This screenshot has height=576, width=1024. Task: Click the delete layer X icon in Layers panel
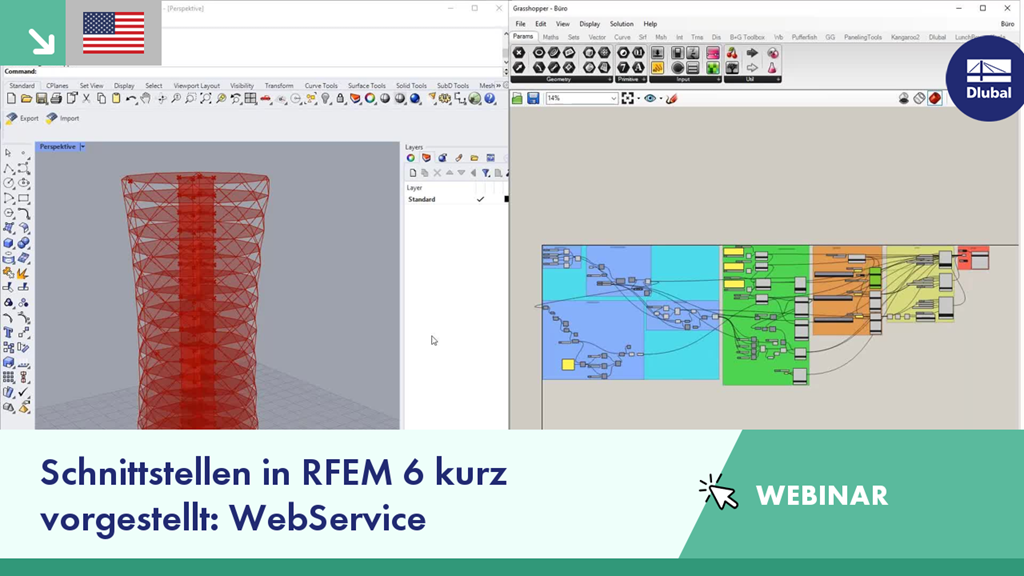(x=437, y=172)
